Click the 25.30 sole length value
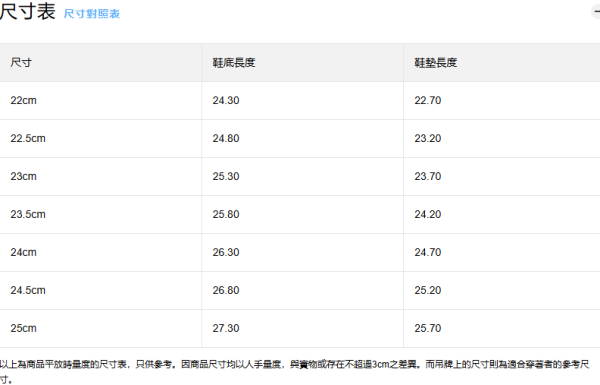Viewport: 600px width, 385px height. pyautogui.click(x=226, y=176)
